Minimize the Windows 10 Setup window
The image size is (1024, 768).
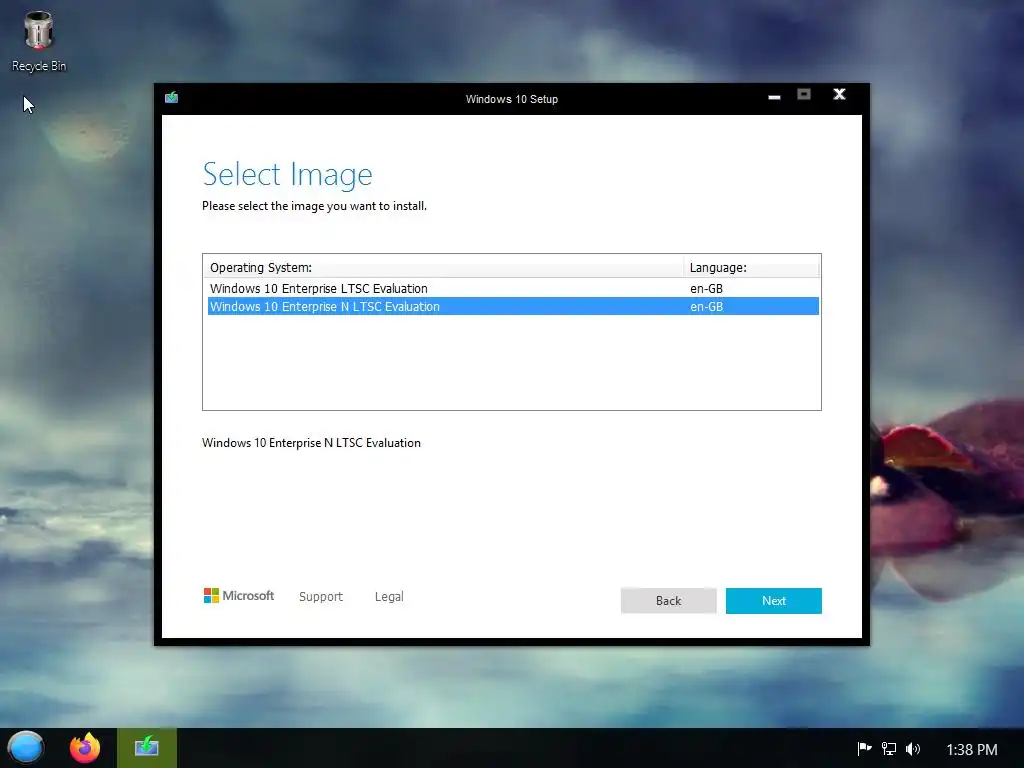774,96
